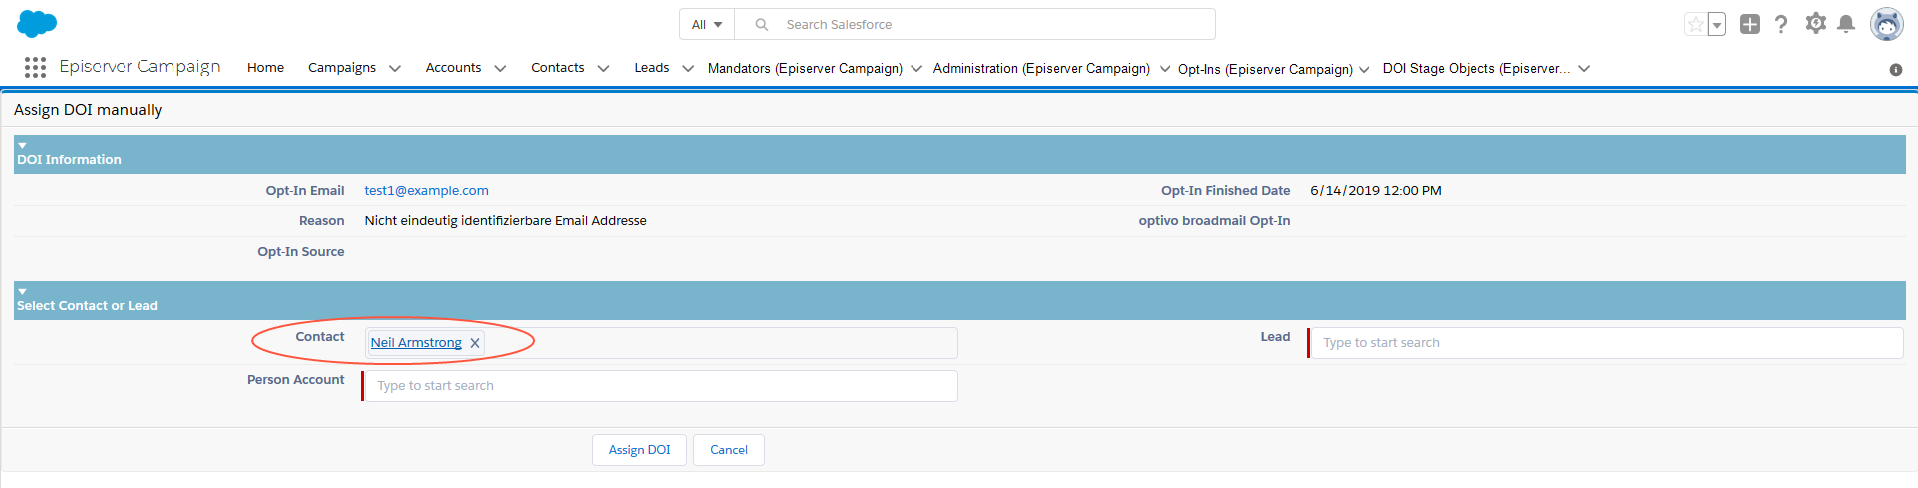The width and height of the screenshot is (1918, 488).
Task: Expand the All search scope dropdown
Action: pyautogui.click(x=707, y=24)
